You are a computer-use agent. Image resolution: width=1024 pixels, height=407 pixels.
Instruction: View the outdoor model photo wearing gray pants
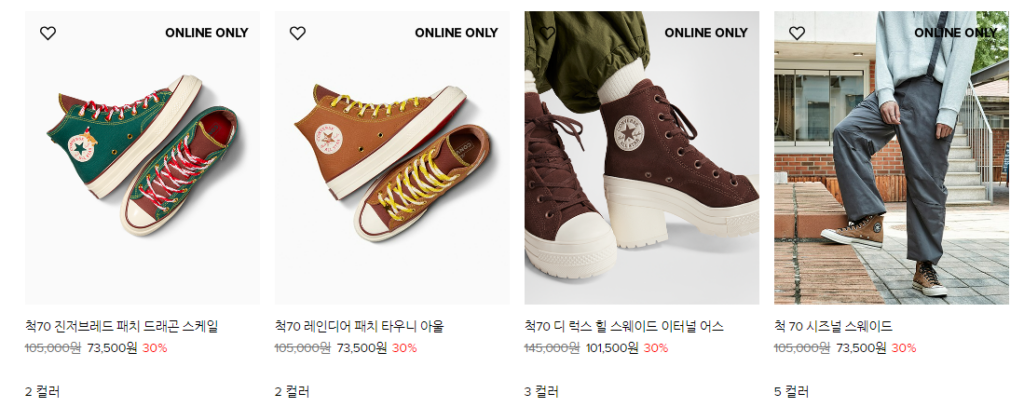(891, 157)
